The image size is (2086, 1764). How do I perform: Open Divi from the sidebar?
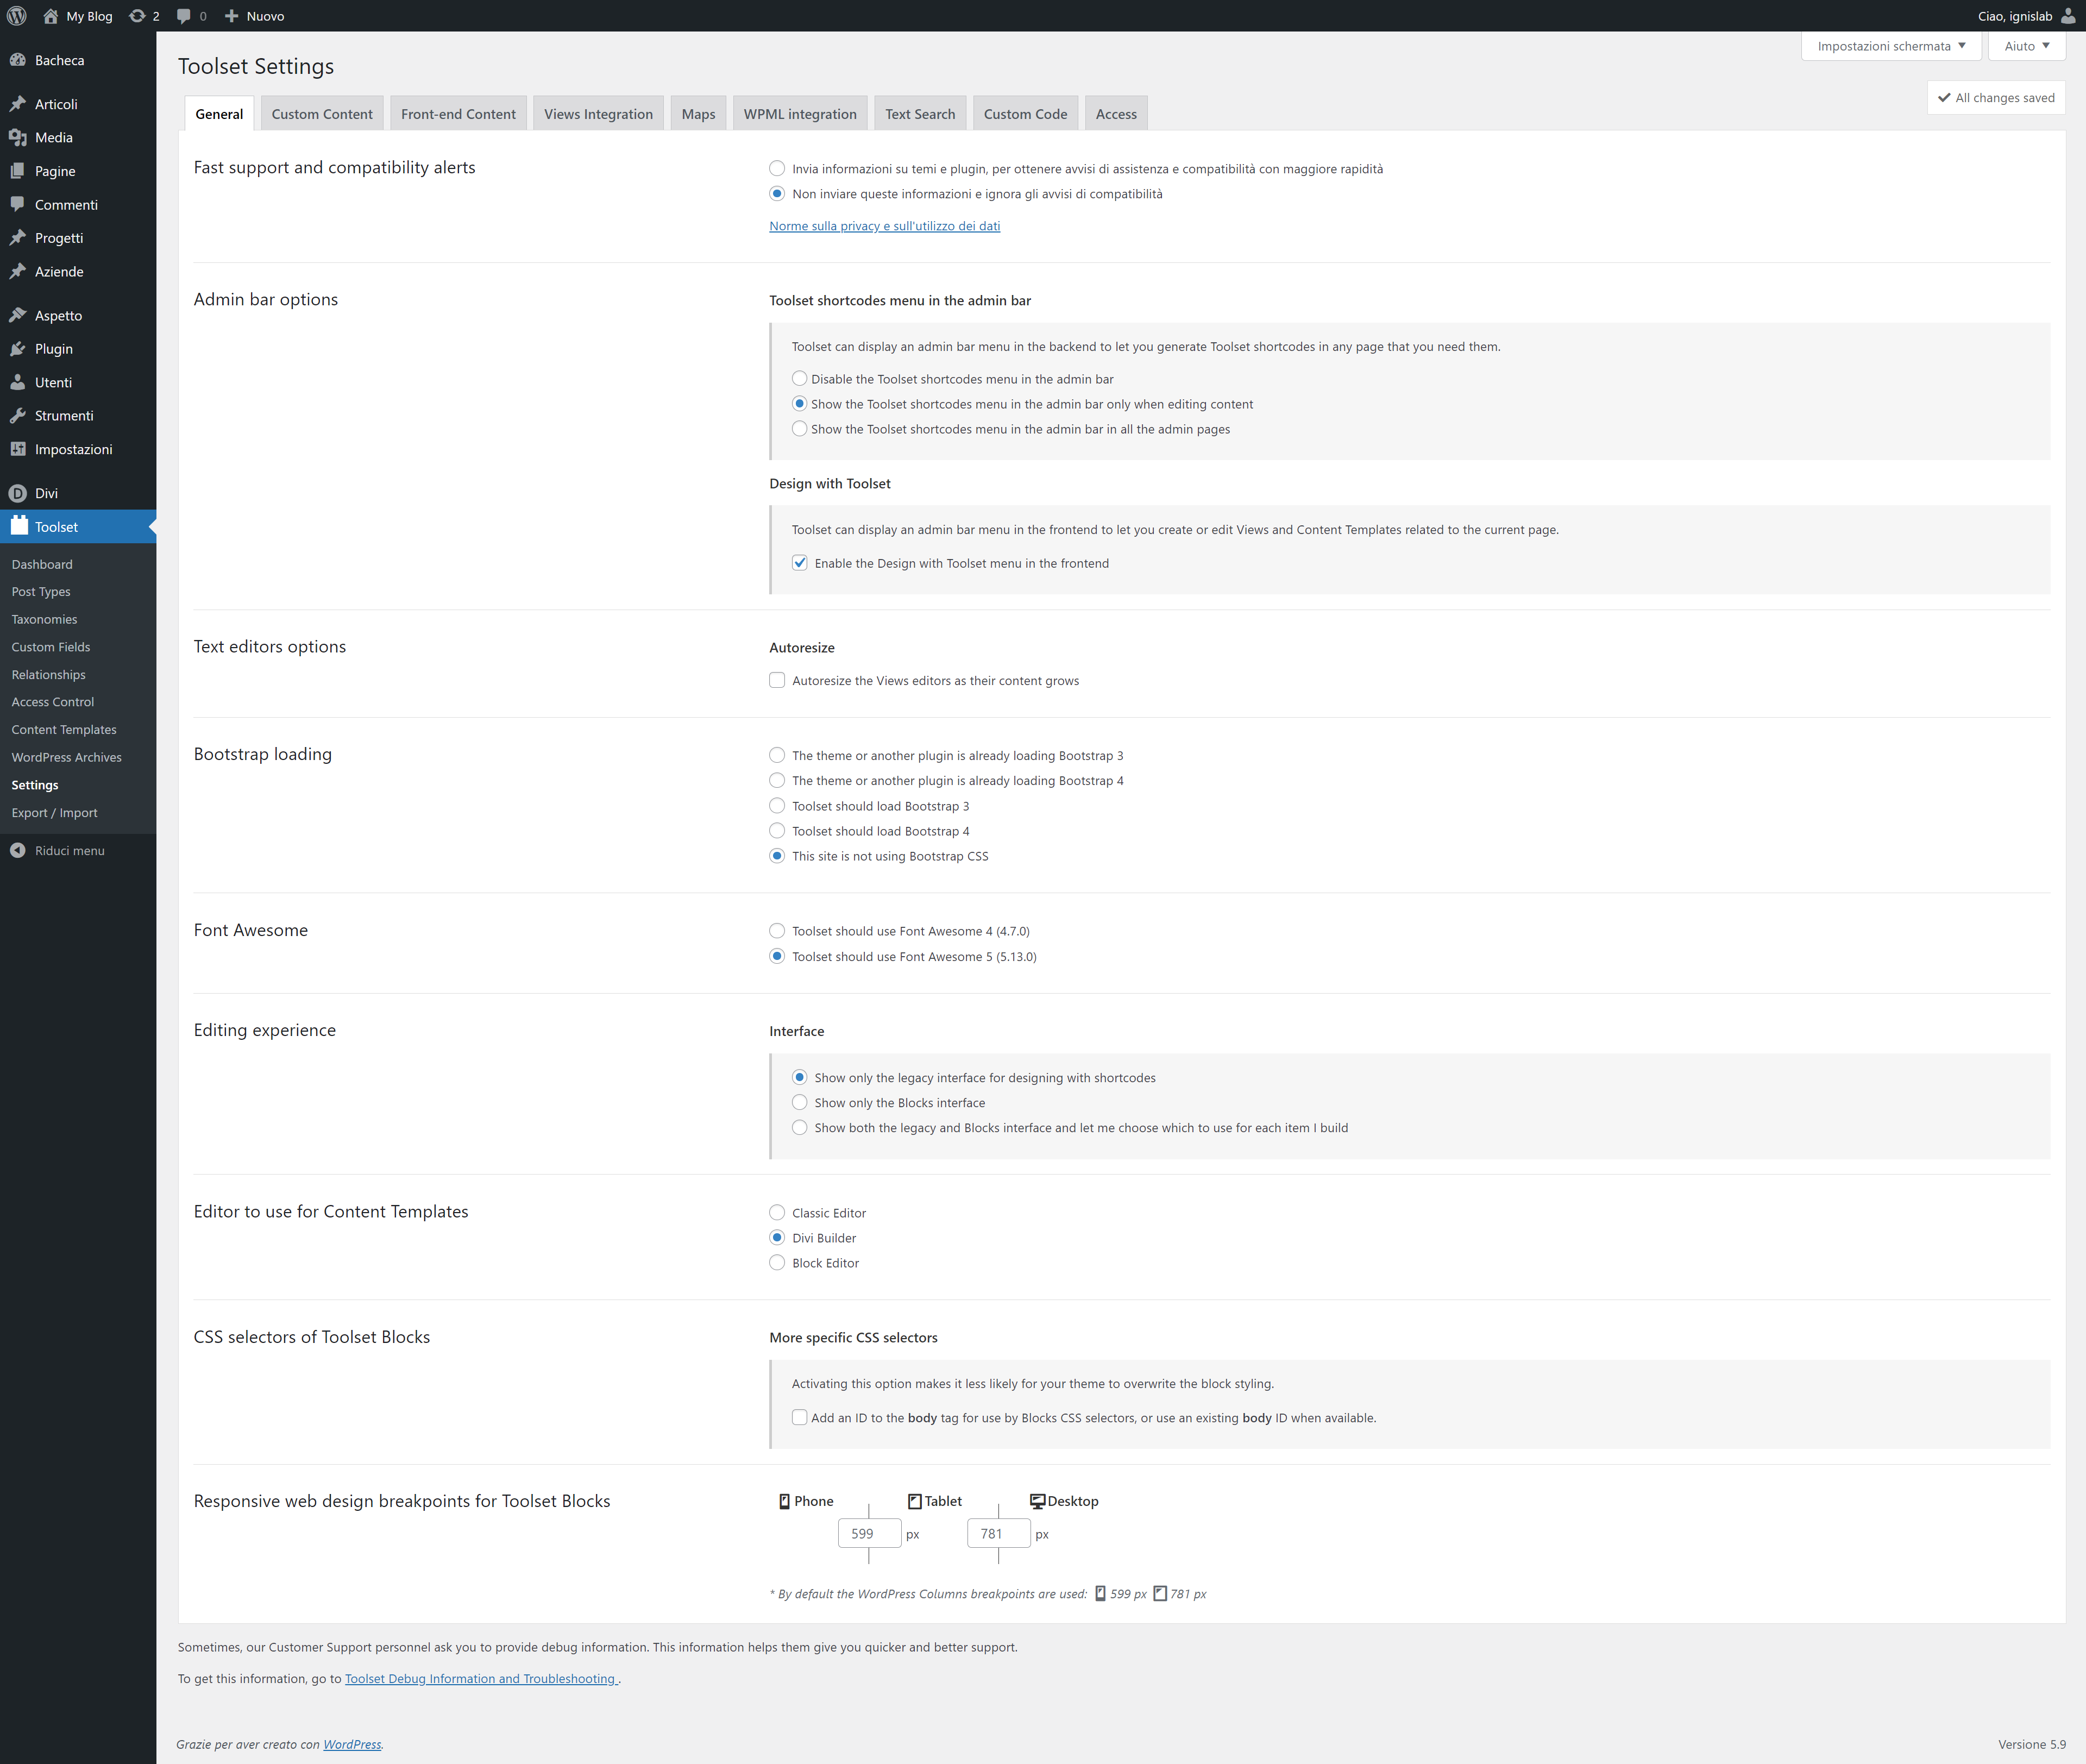(x=46, y=493)
